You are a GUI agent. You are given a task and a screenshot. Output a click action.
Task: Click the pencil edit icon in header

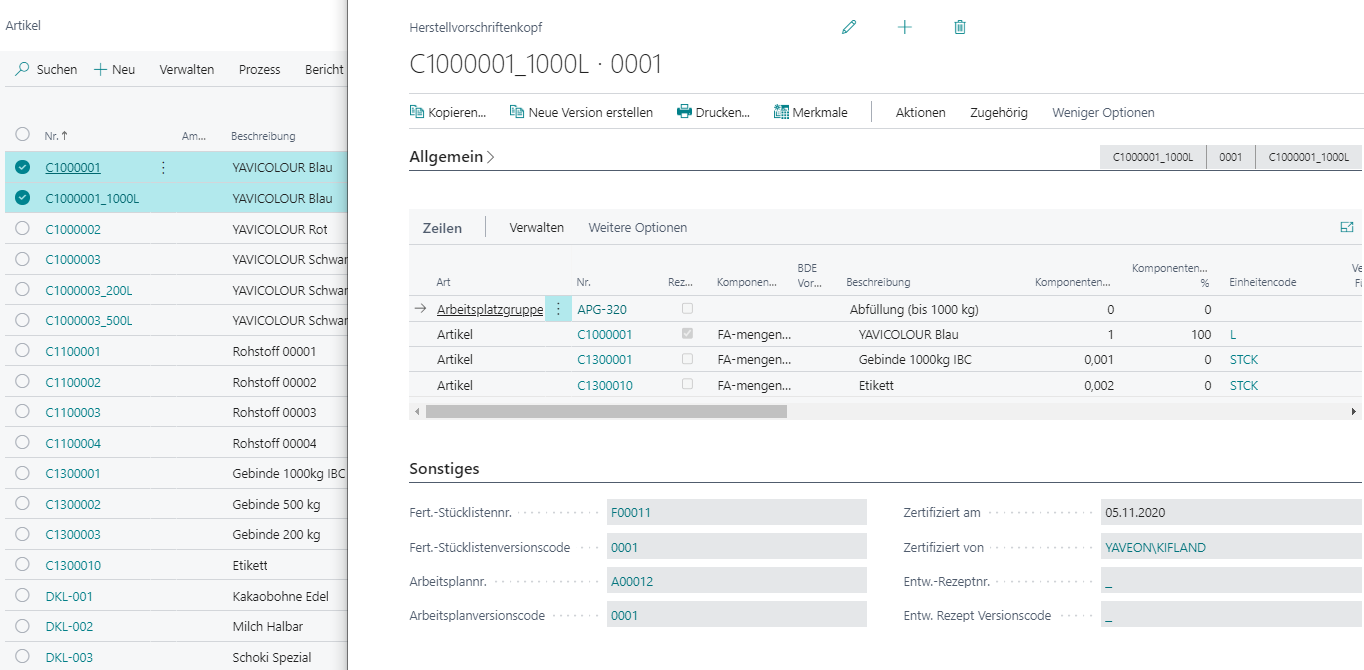849,27
